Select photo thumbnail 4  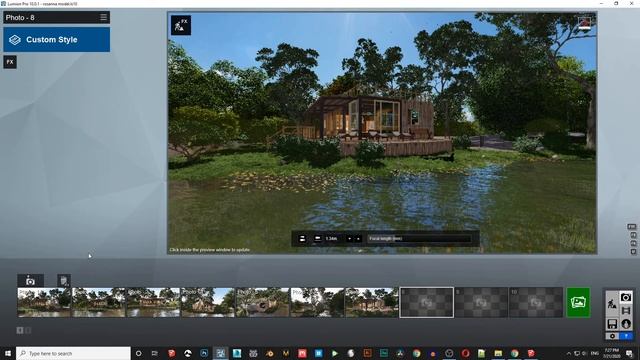coord(208,302)
